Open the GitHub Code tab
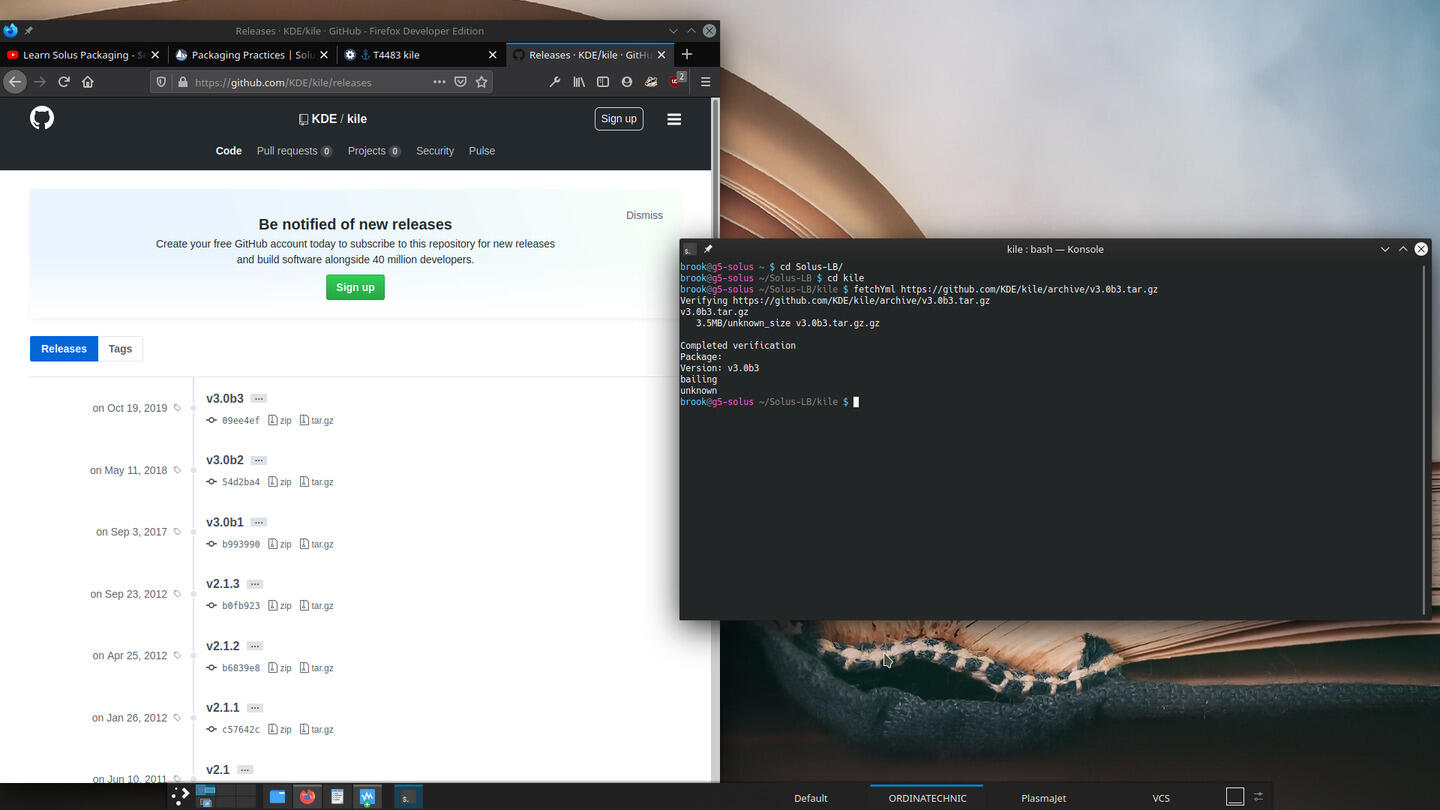1440x810 pixels. click(x=229, y=151)
